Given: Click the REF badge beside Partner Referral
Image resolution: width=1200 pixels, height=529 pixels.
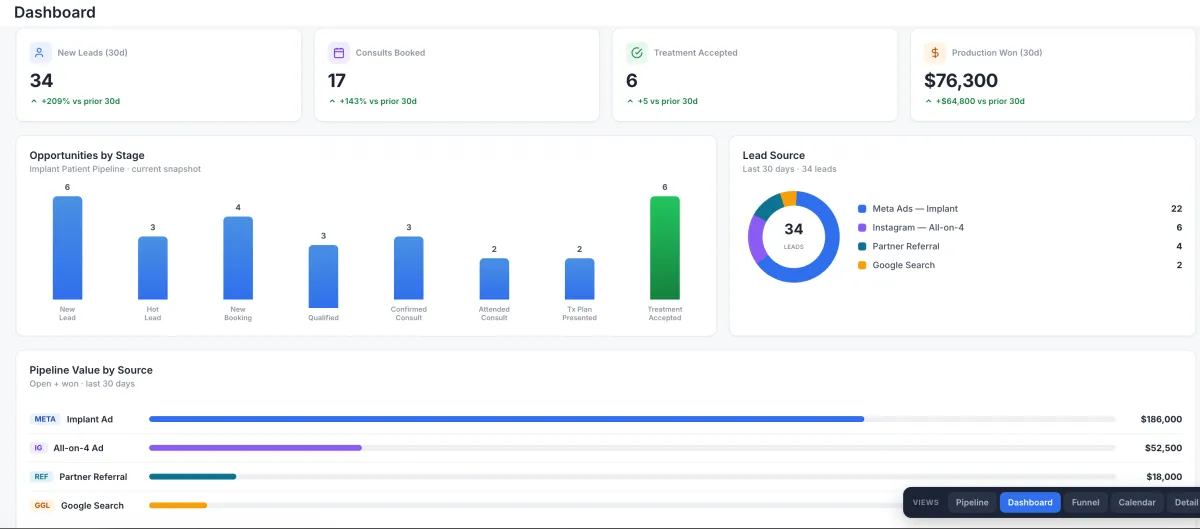Looking at the screenshot, I should (41, 477).
